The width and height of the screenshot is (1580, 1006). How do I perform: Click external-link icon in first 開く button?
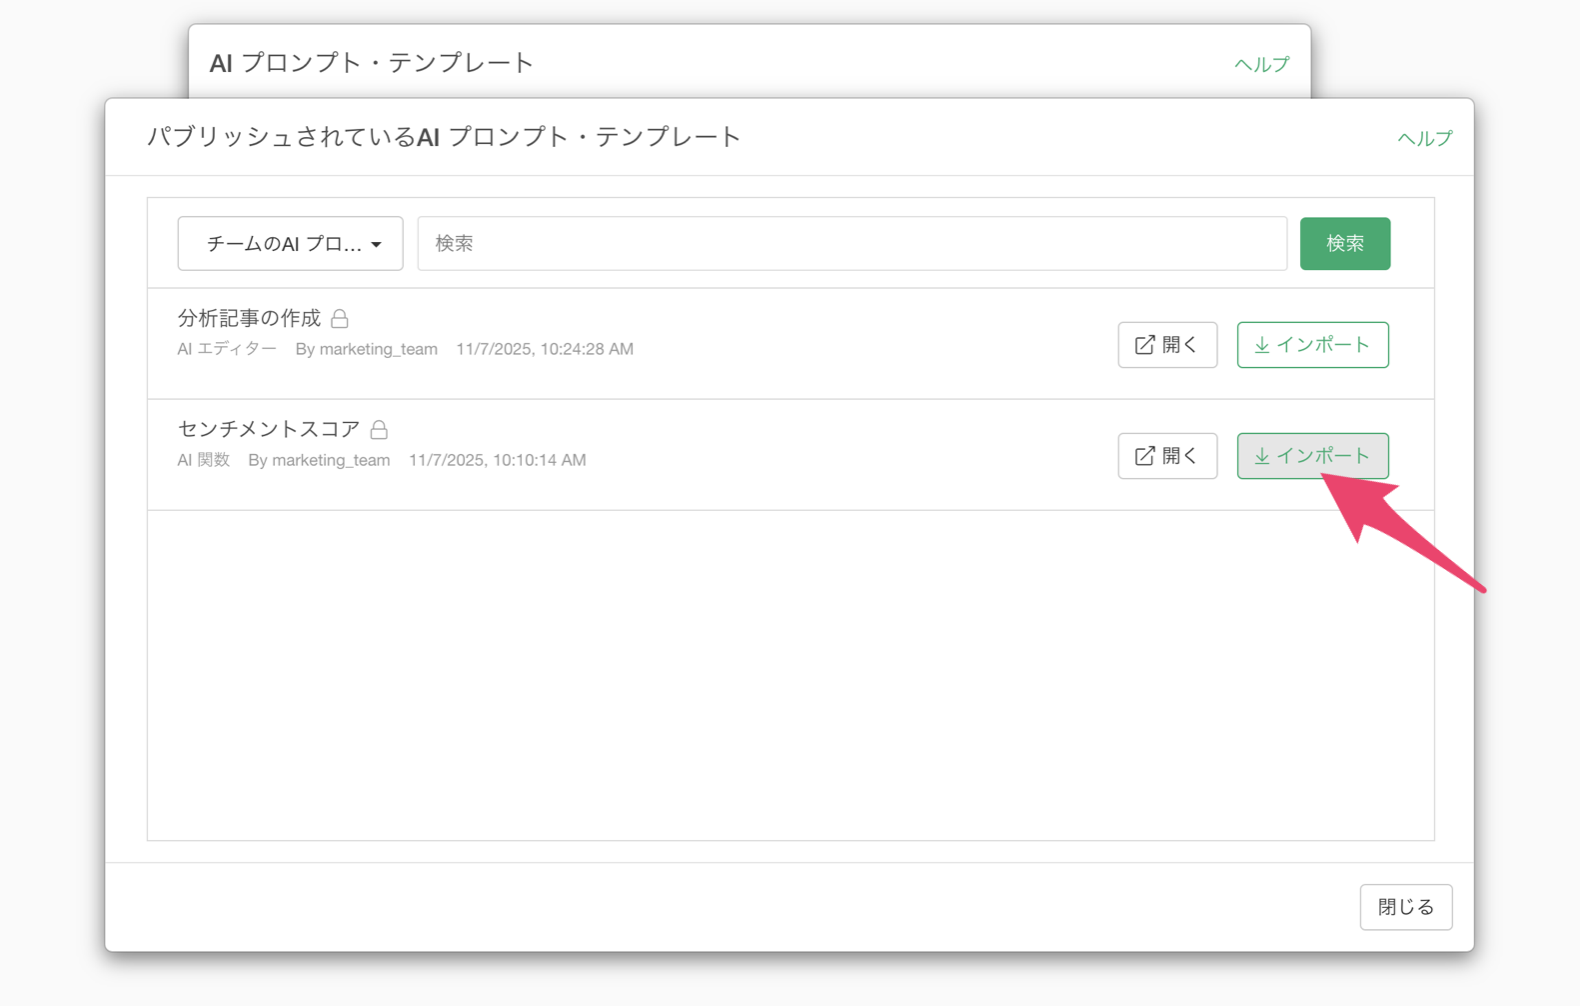pyautogui.click(x=1144, y=345)
